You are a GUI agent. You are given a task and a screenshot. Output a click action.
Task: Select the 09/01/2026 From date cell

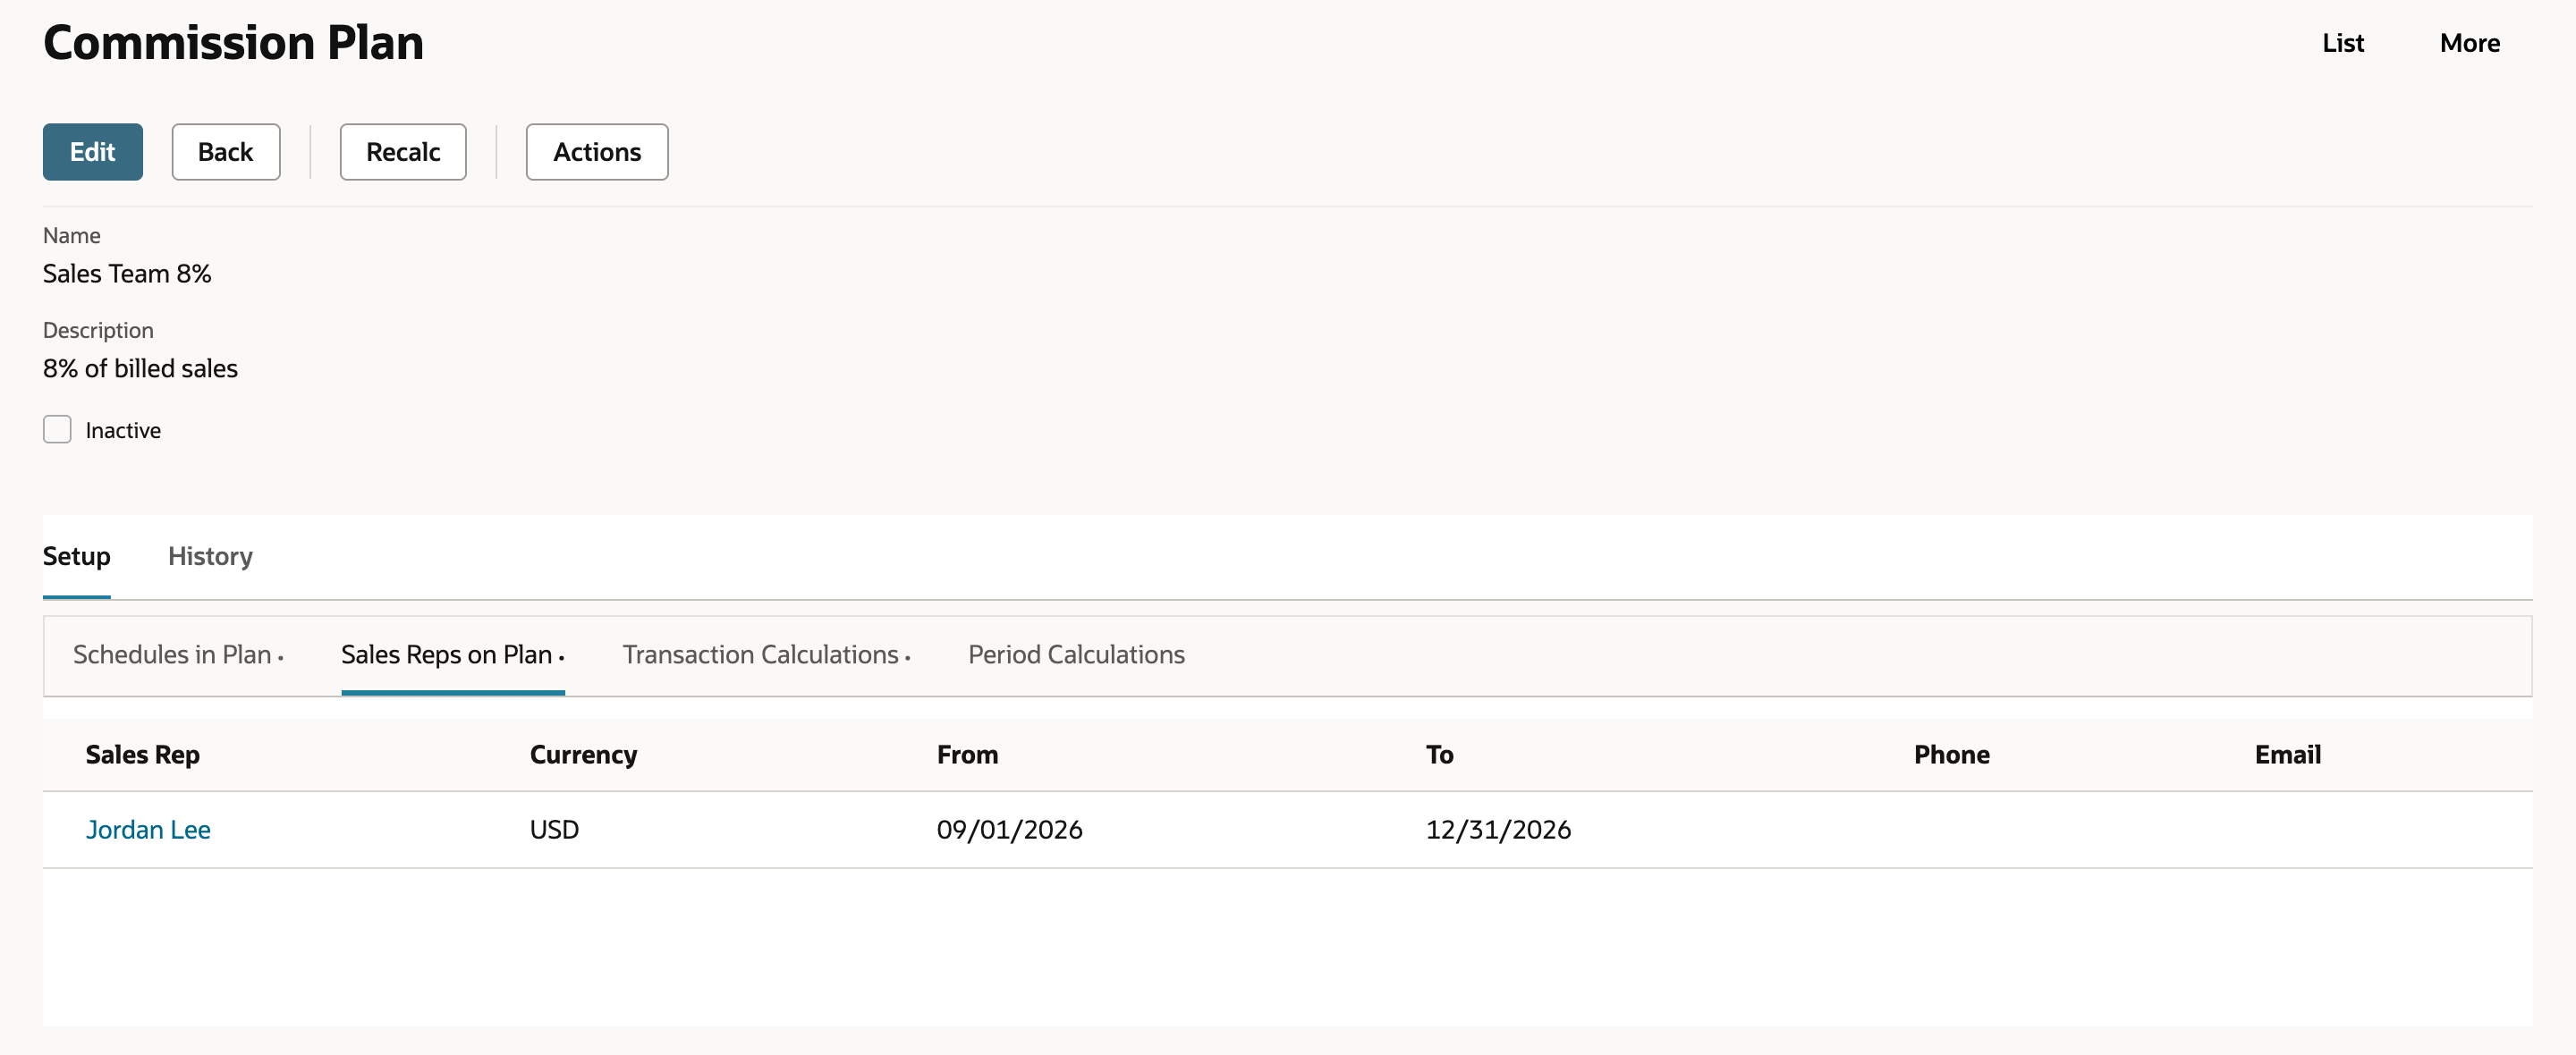click(x=1009, y=830)
